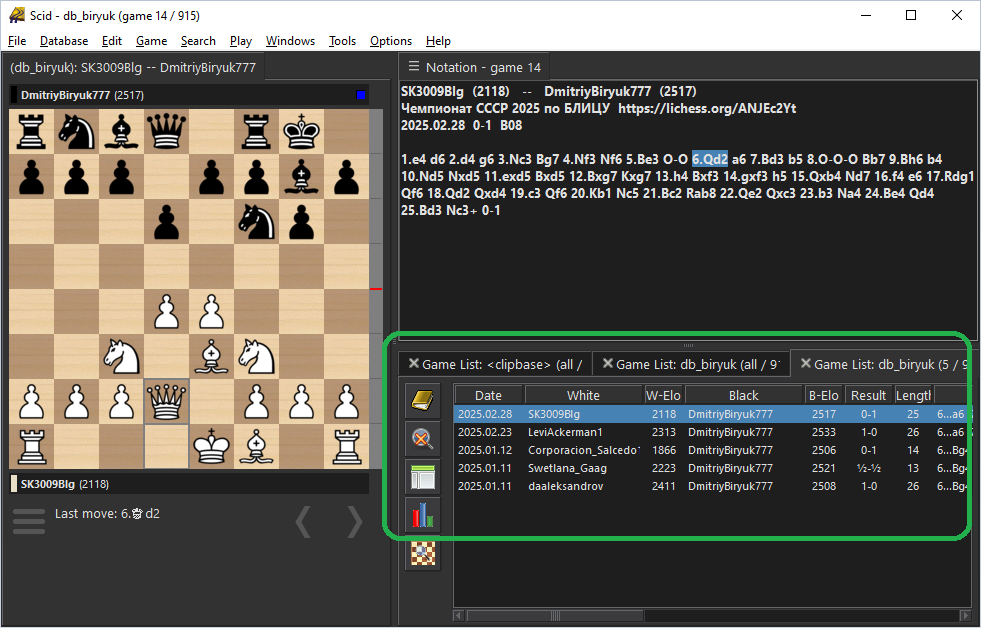This screenshot has height=628, width=981.
Task: Select the board tab SK3009Blg -- DmitriyBiryuk777
Action: 133,68
